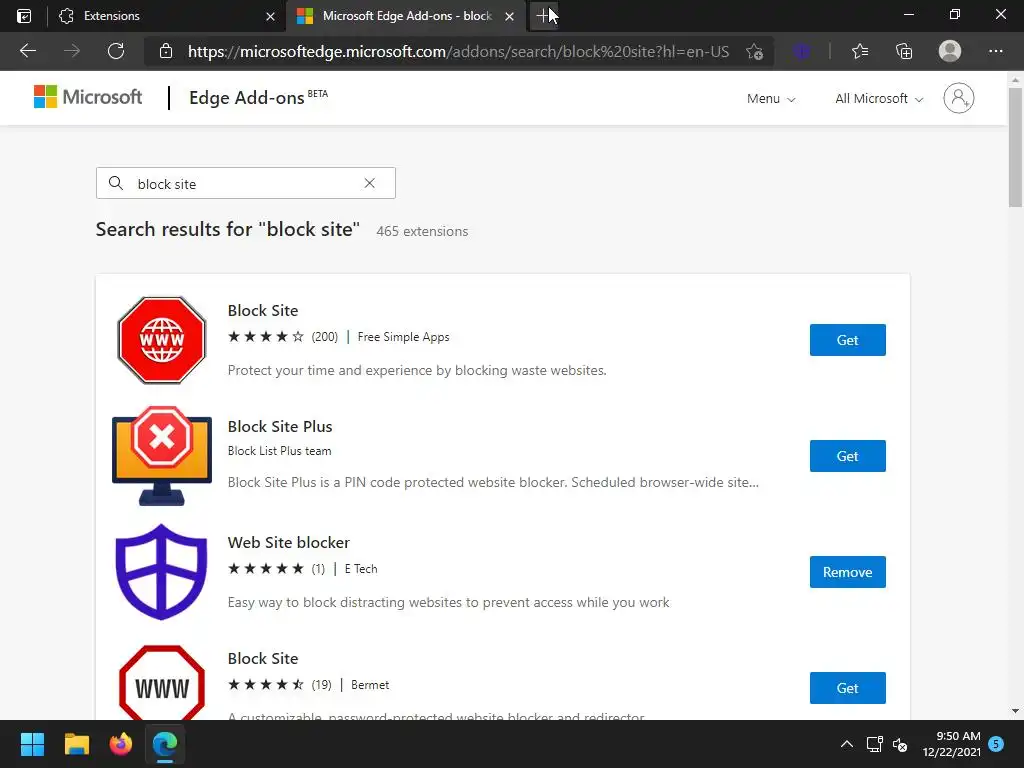Click 'Block List Plus team' publisher
The width and height of the screenshot is (1024, 768).
tap(279, 451)
